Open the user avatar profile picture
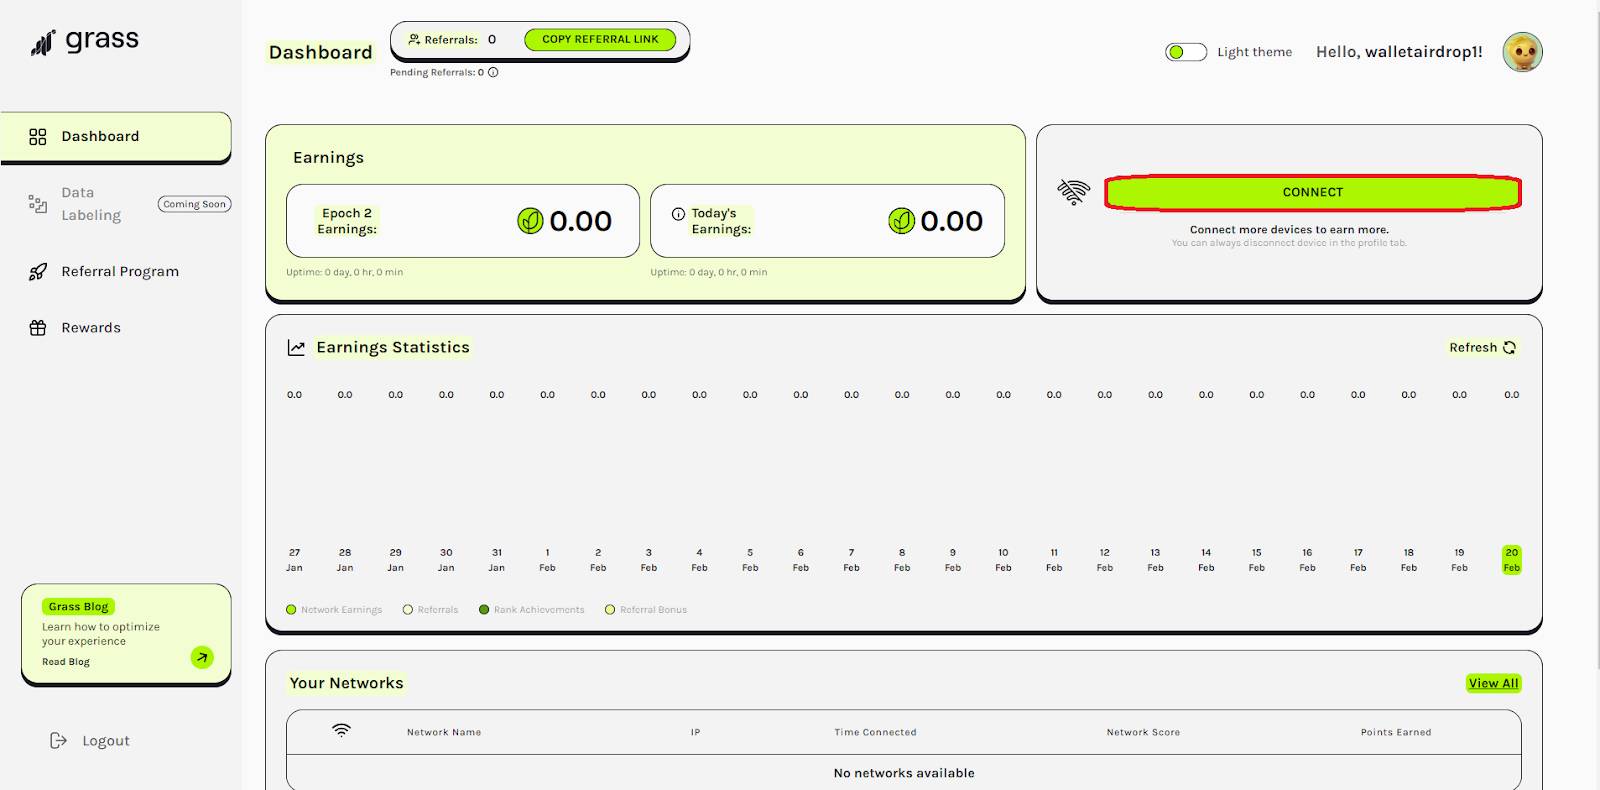 (x=1522, y=52)
